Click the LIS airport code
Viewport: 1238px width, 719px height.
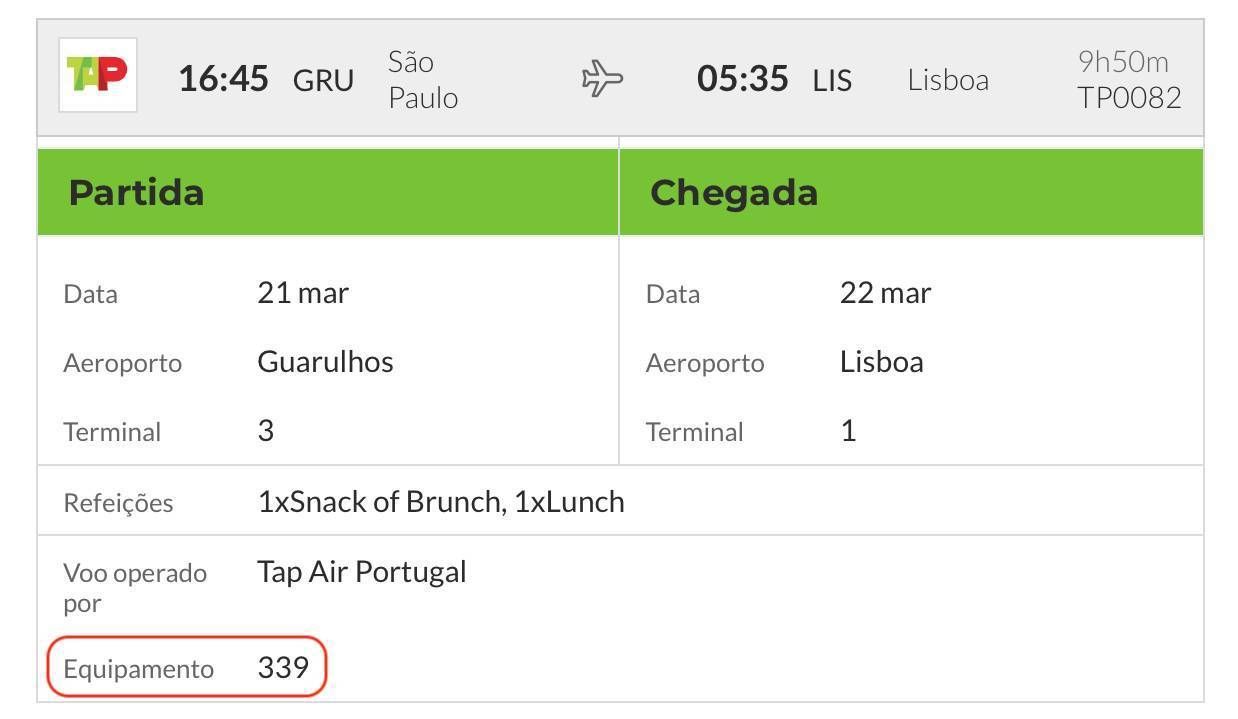click(x=832, y=80)
